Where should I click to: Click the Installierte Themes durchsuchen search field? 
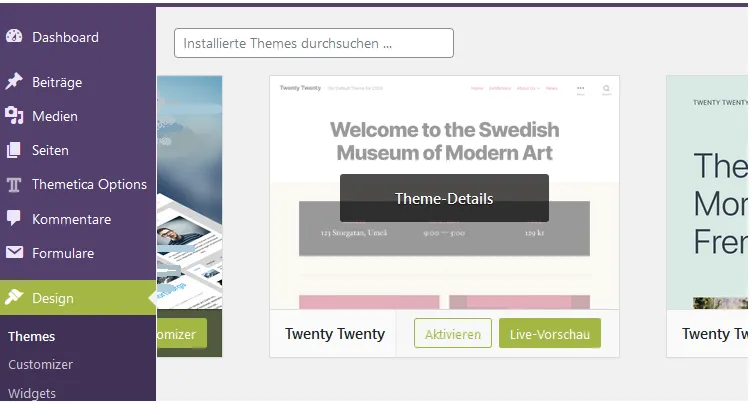pyautogui.click(x=314, y=43)
